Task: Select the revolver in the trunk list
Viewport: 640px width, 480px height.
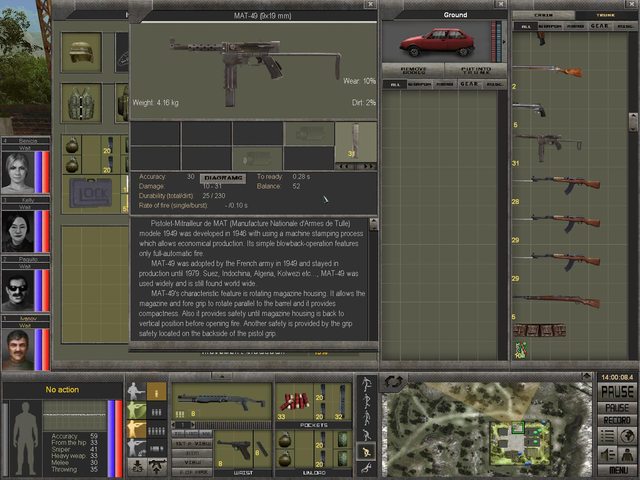Action: pyautogui.click(x=530, y=109)
